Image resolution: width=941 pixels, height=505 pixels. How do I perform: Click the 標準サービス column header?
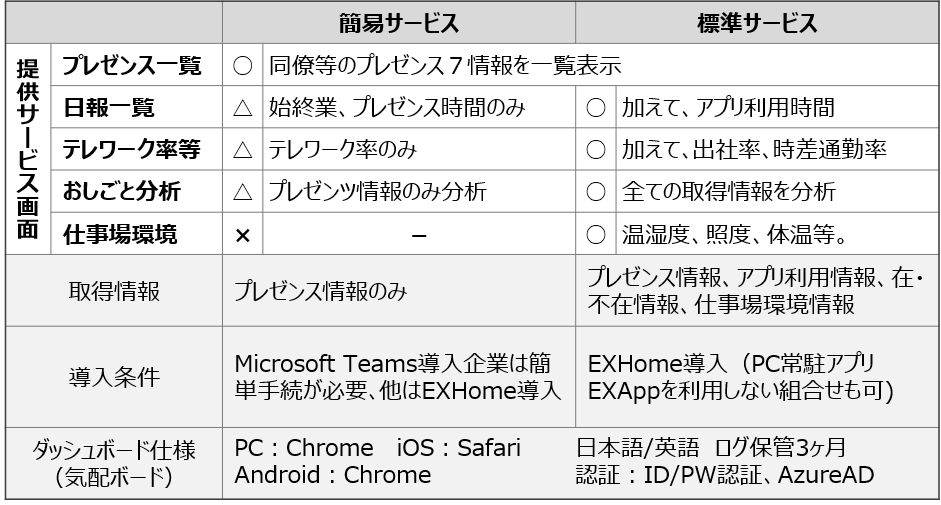pyautogui.click(x=757, y=23)
